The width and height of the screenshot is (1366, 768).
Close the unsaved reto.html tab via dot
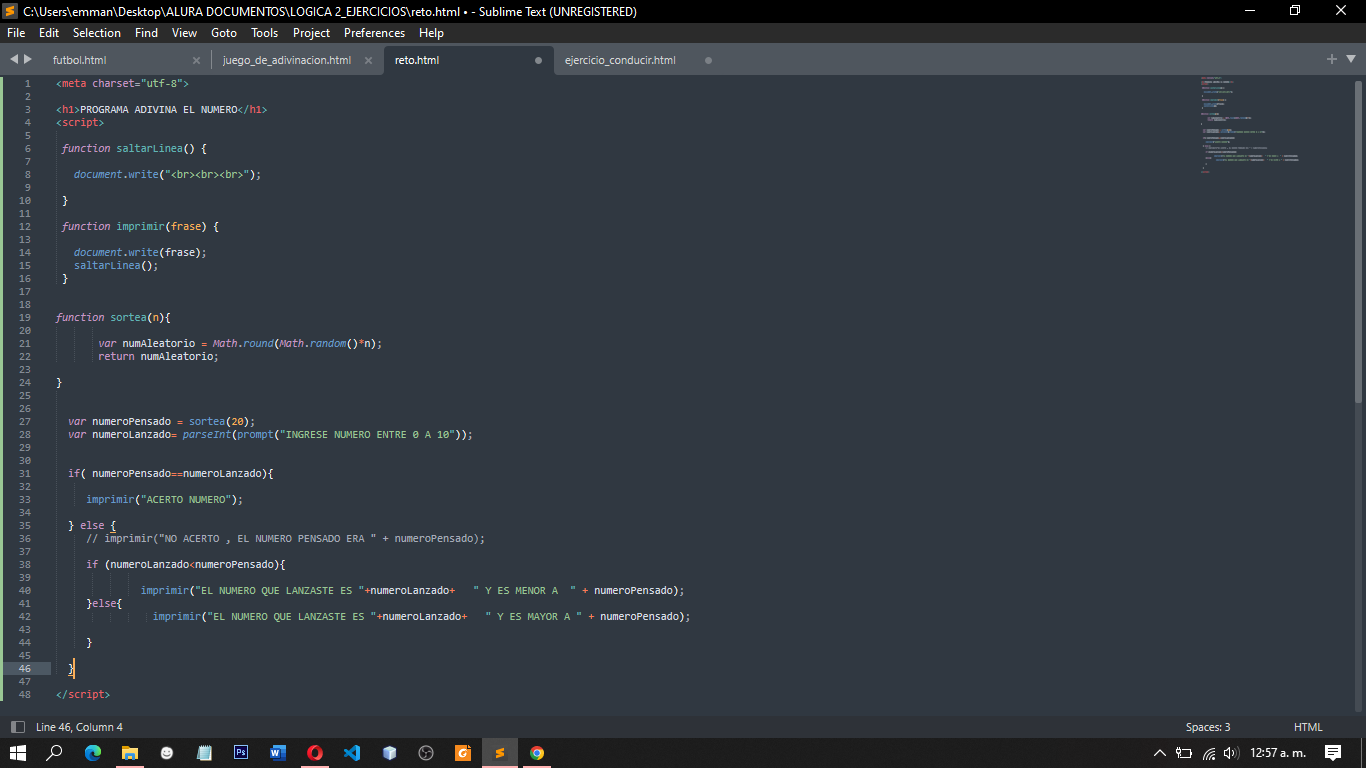coord(538,60)
